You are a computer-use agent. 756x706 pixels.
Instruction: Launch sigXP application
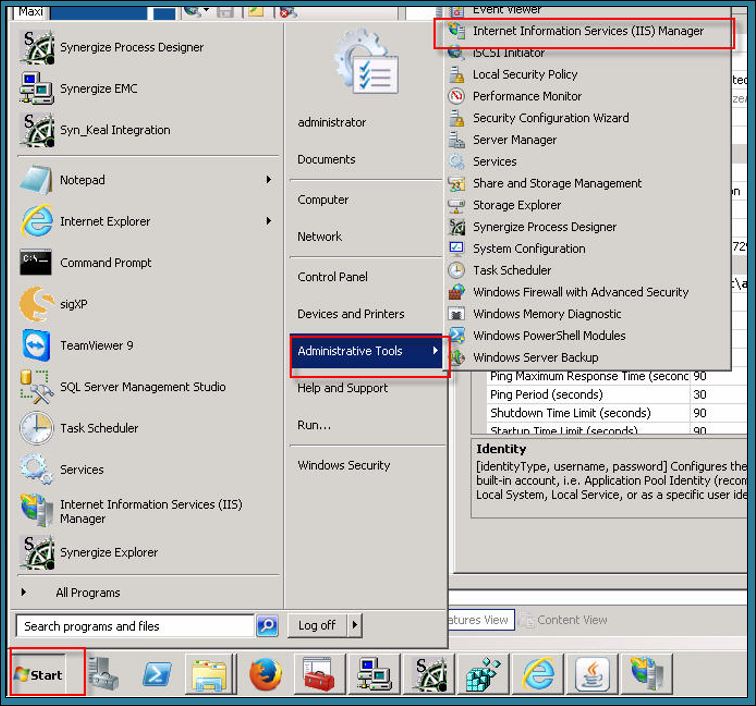pyautogui.click(x=148, y=304)
